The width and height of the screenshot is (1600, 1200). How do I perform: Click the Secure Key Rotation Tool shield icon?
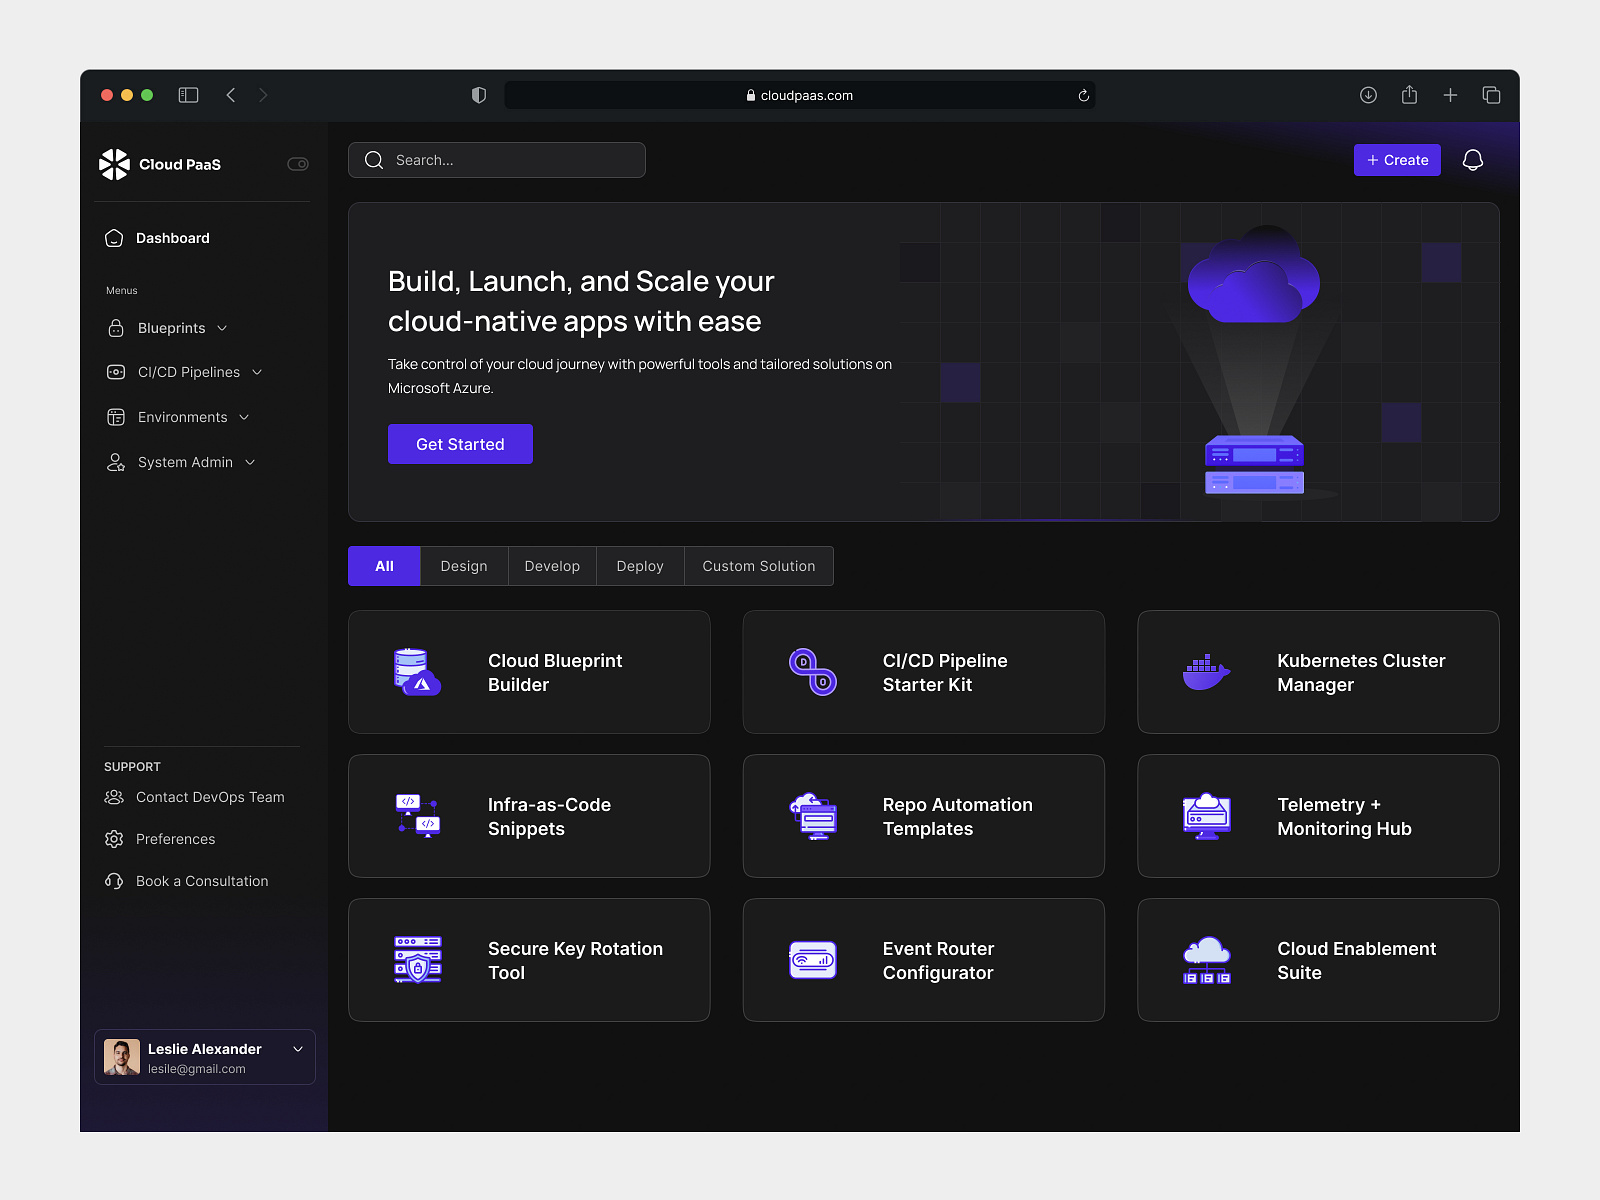pyautogui.click(x=417, y=960)
